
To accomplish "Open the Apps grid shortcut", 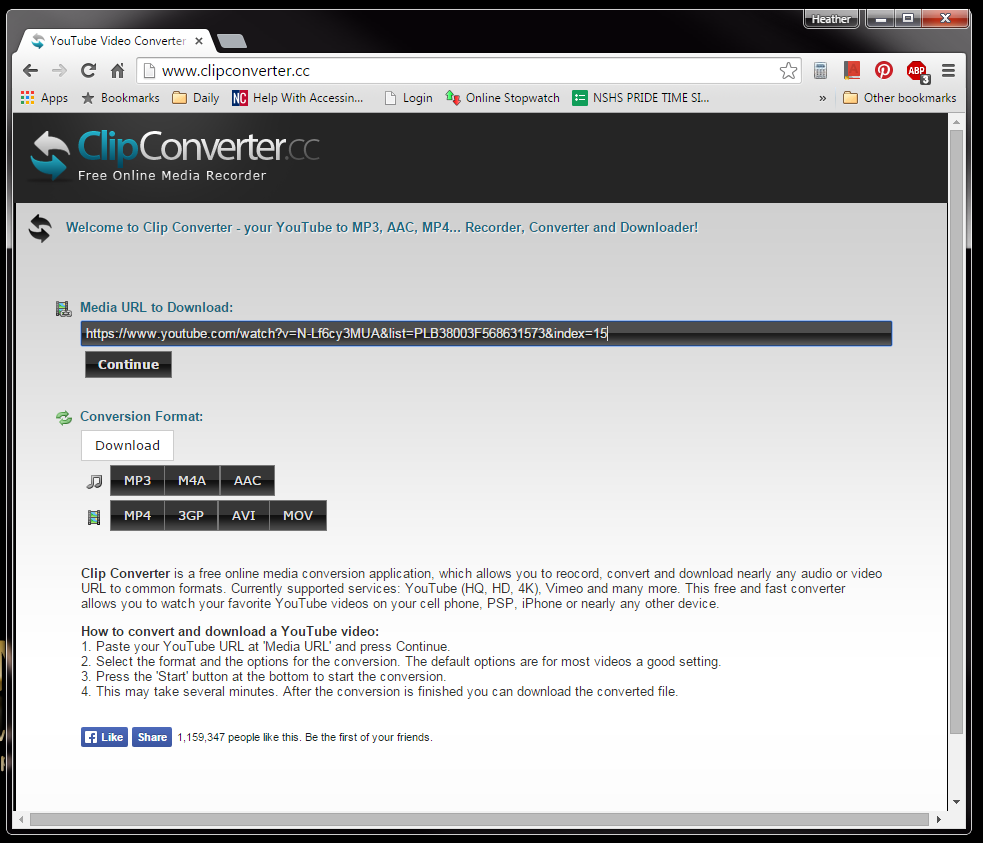I will 44,98.
